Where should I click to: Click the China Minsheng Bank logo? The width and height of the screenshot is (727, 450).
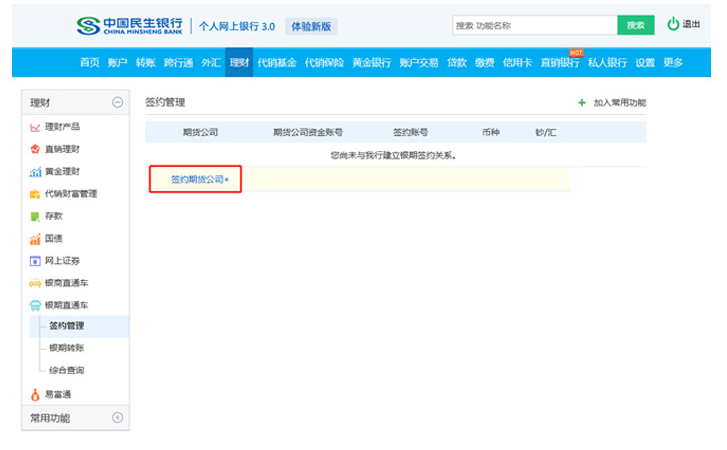[133, 25]
